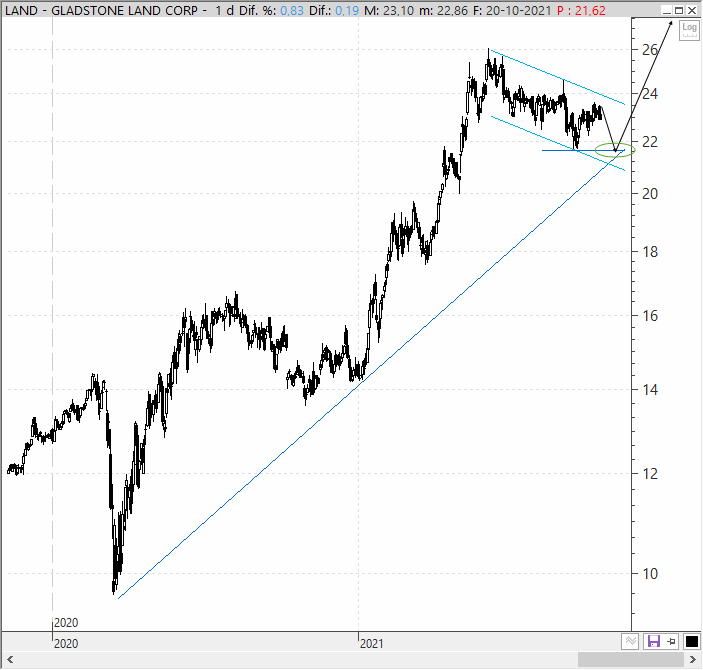Click the 14 price axis label
The image size is (703, 670).
click(x=650, y=389)
